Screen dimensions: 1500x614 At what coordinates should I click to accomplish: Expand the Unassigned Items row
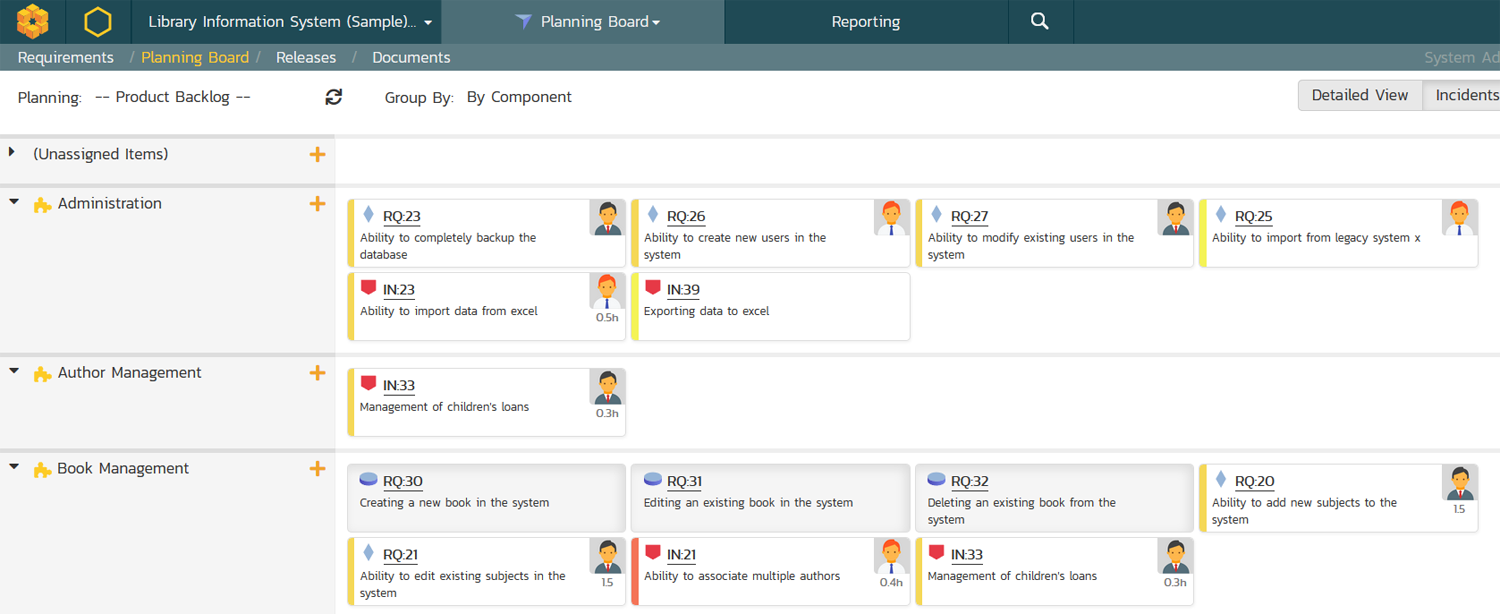coord(12,152)
